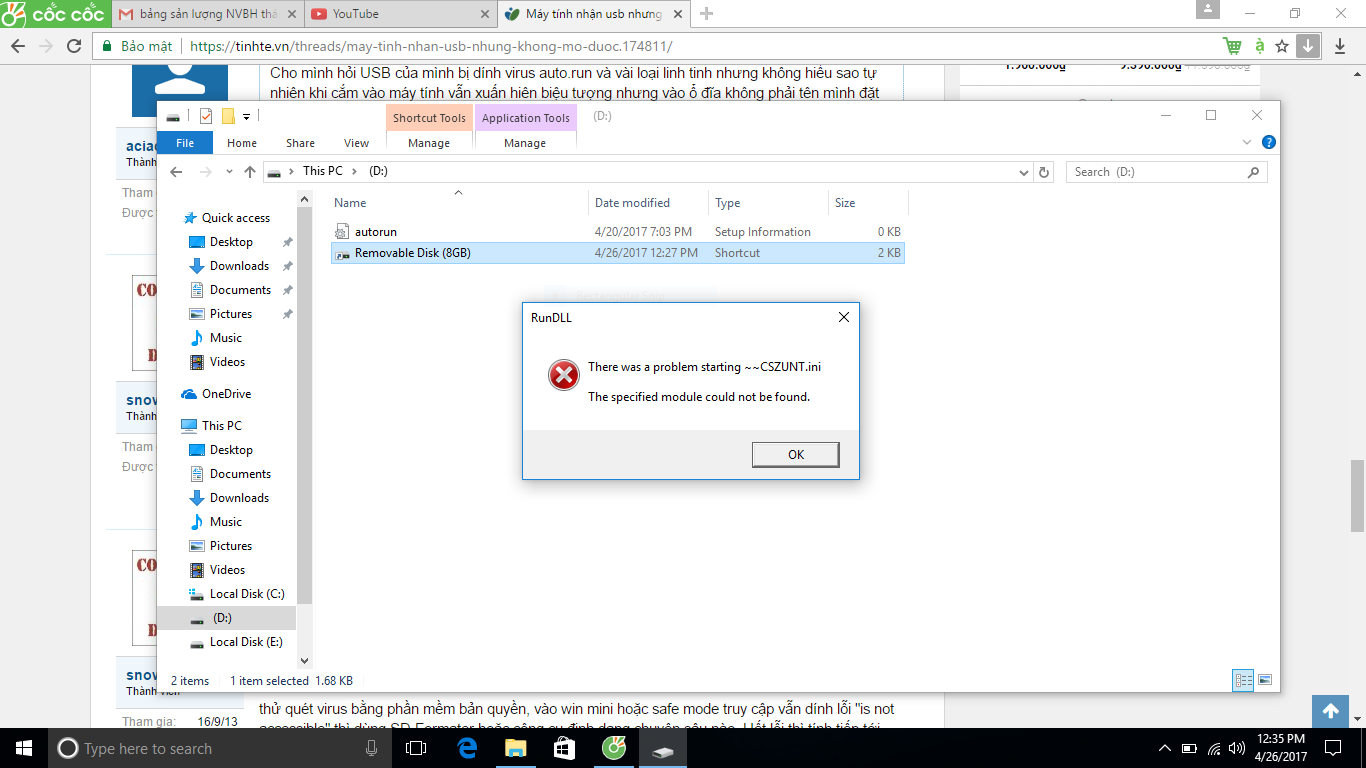Image resolution: width=1366 pixels, height=768 pixels.
Task: Open a new browser tab
Action: coord(707,14)
